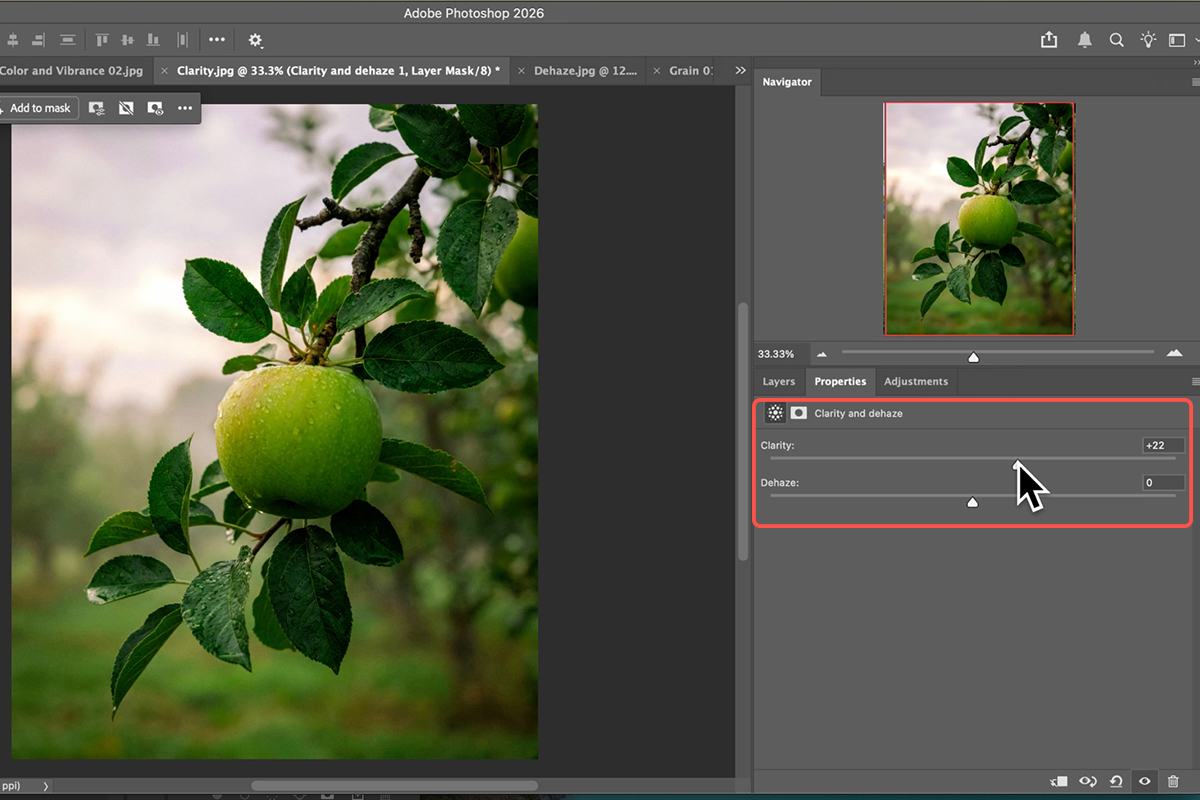
Task: Open the notifications bell
Action: pos(1084,40)
